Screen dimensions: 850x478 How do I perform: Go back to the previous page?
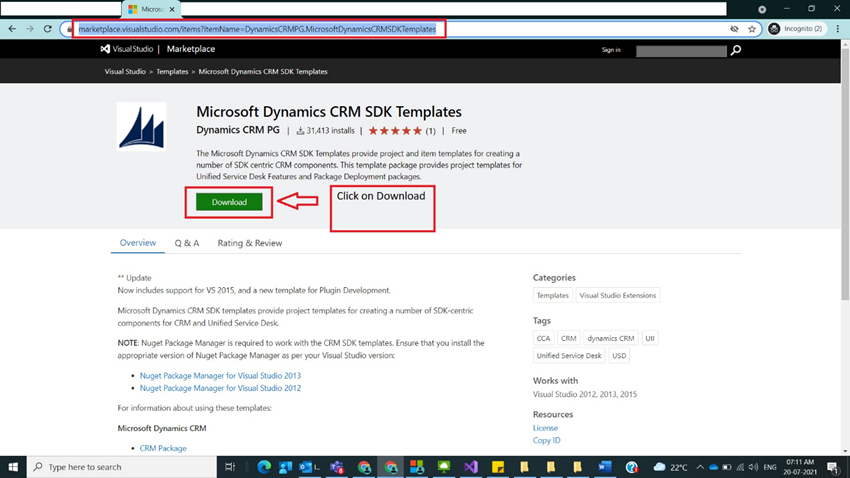tap(12, 29)
